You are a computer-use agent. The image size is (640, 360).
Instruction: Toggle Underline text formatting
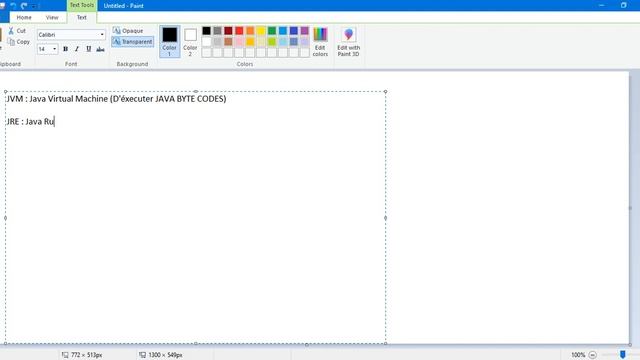[x=89, y=49]
